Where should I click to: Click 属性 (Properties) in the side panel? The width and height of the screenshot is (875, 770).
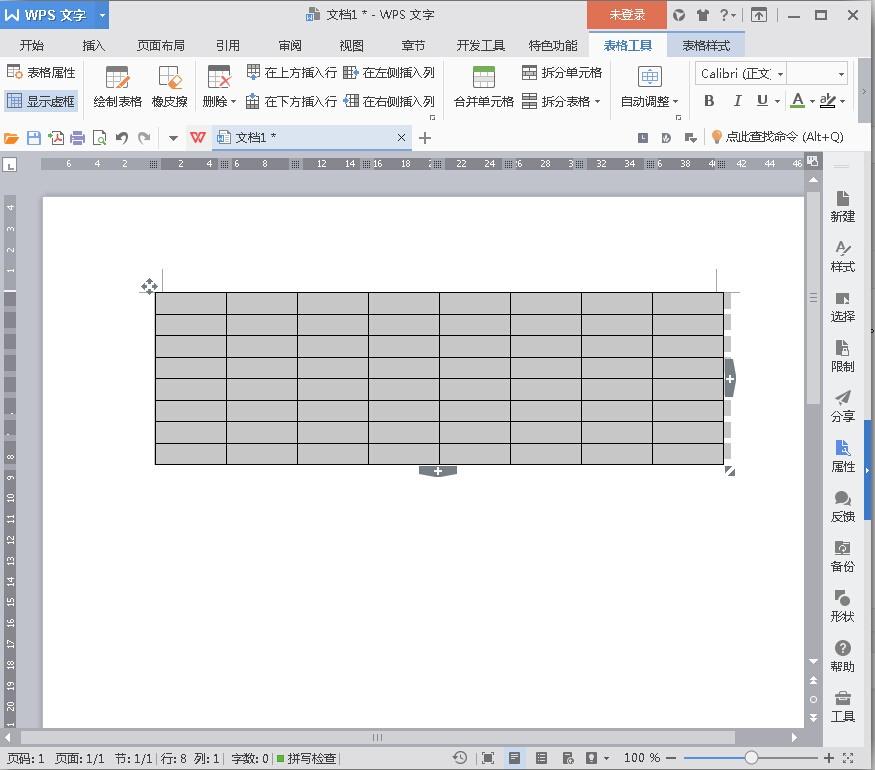(x=842, y=456)
